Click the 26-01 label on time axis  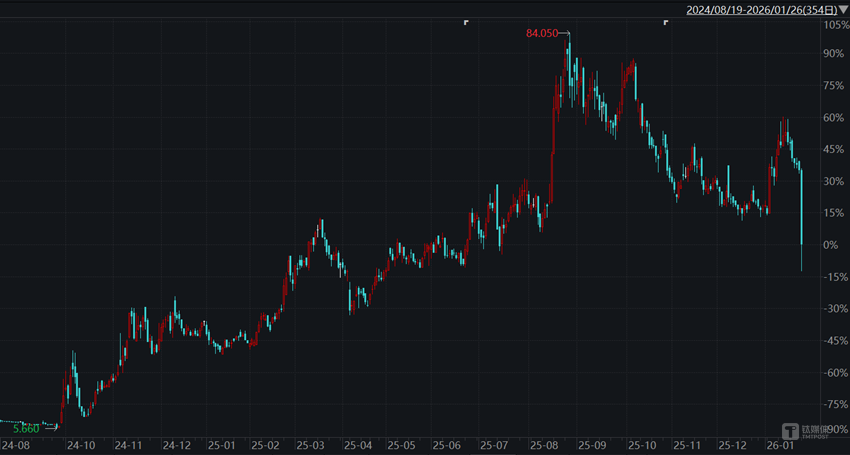pyautogui.click(x=779, y=445)
